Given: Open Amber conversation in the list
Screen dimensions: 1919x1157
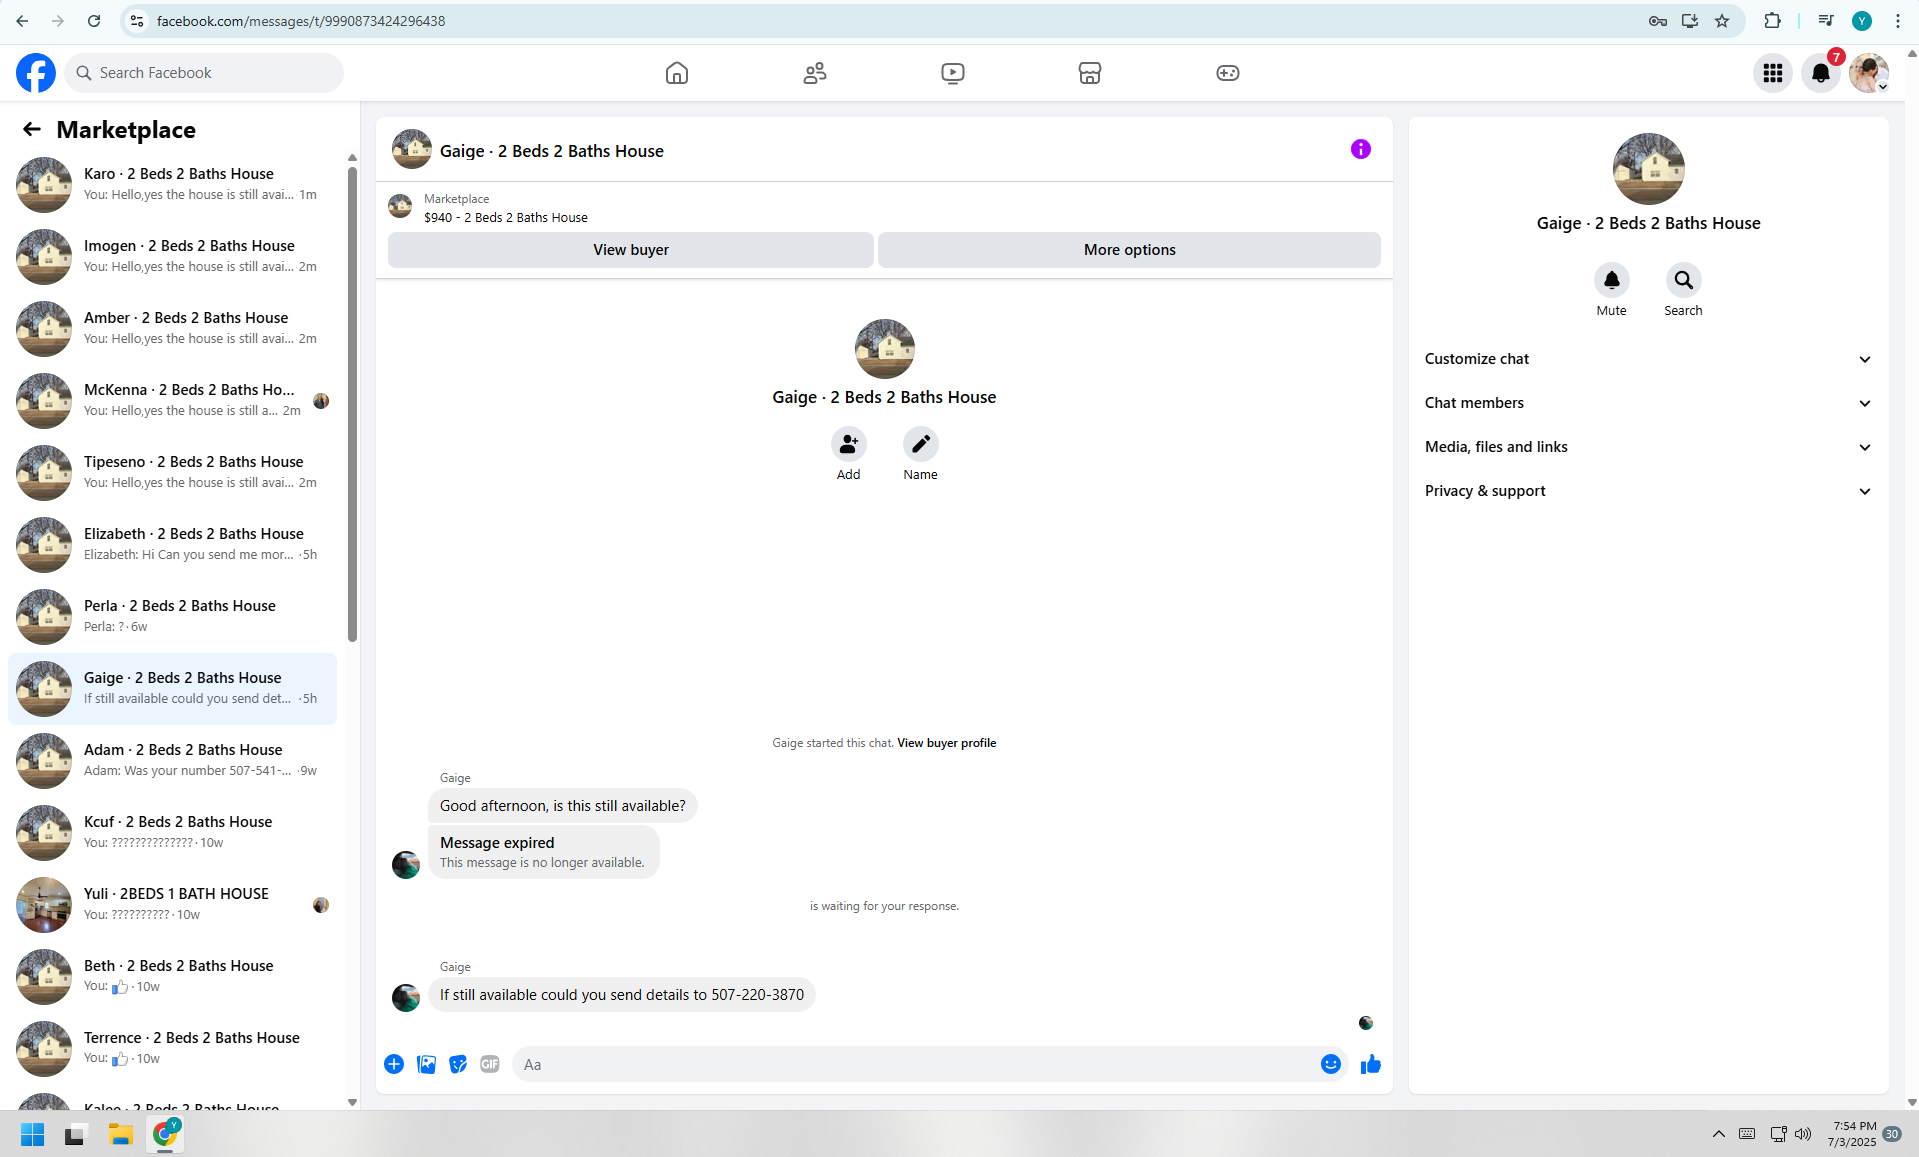Looking at the screenshot, I should pyautogui.click(x=172, y=329).
